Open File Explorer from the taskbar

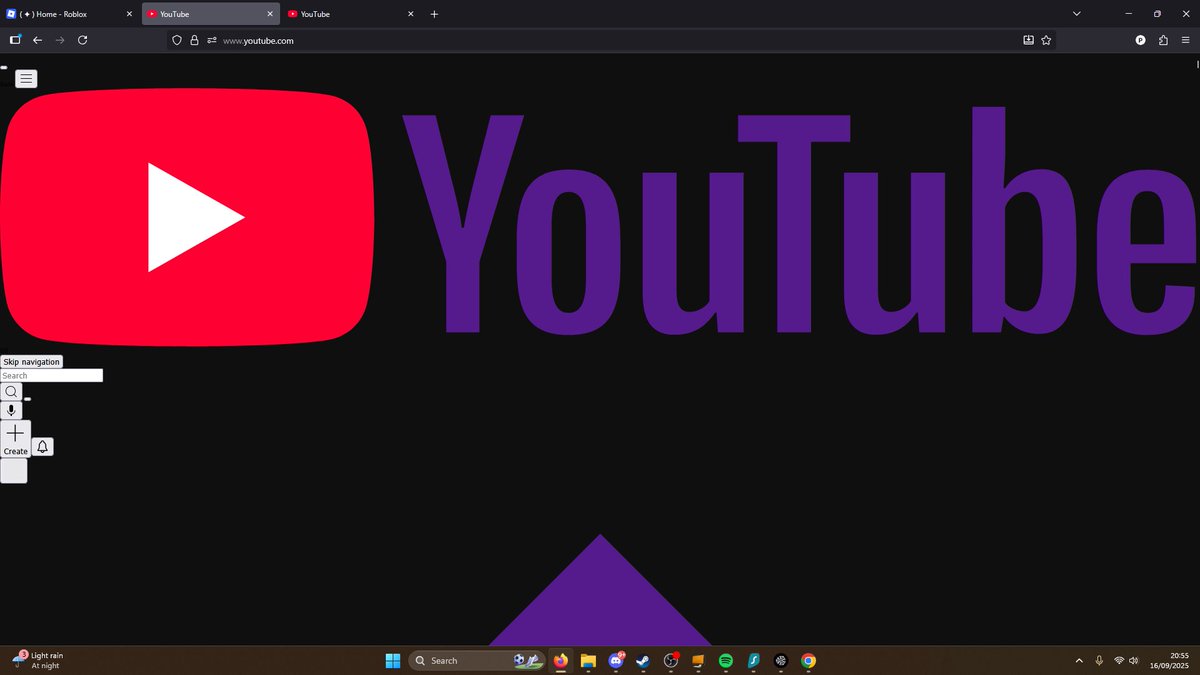pyautogui.click(x=588, y=660)
